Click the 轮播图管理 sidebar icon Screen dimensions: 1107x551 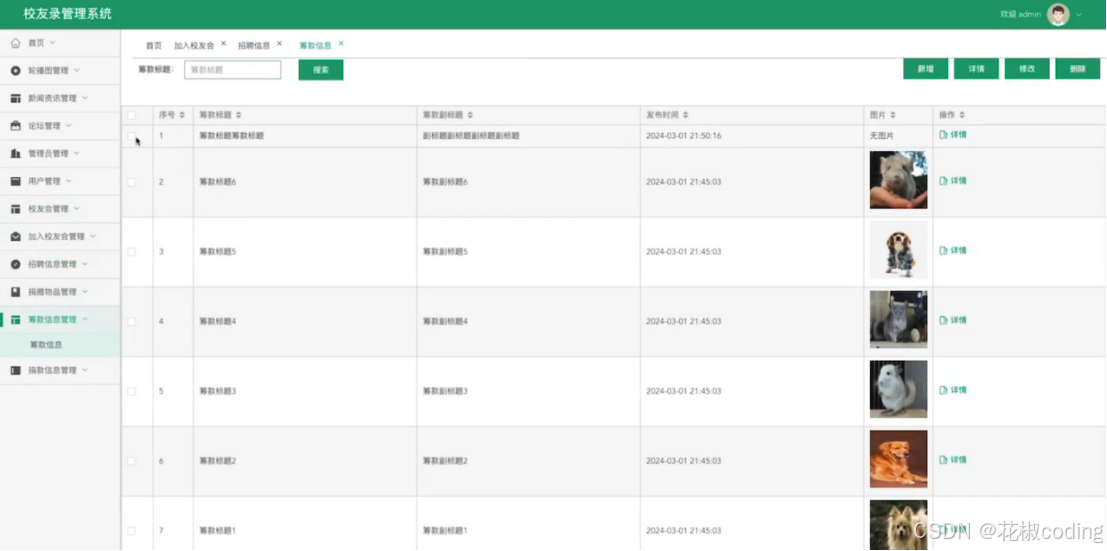[x=16, y=71]
